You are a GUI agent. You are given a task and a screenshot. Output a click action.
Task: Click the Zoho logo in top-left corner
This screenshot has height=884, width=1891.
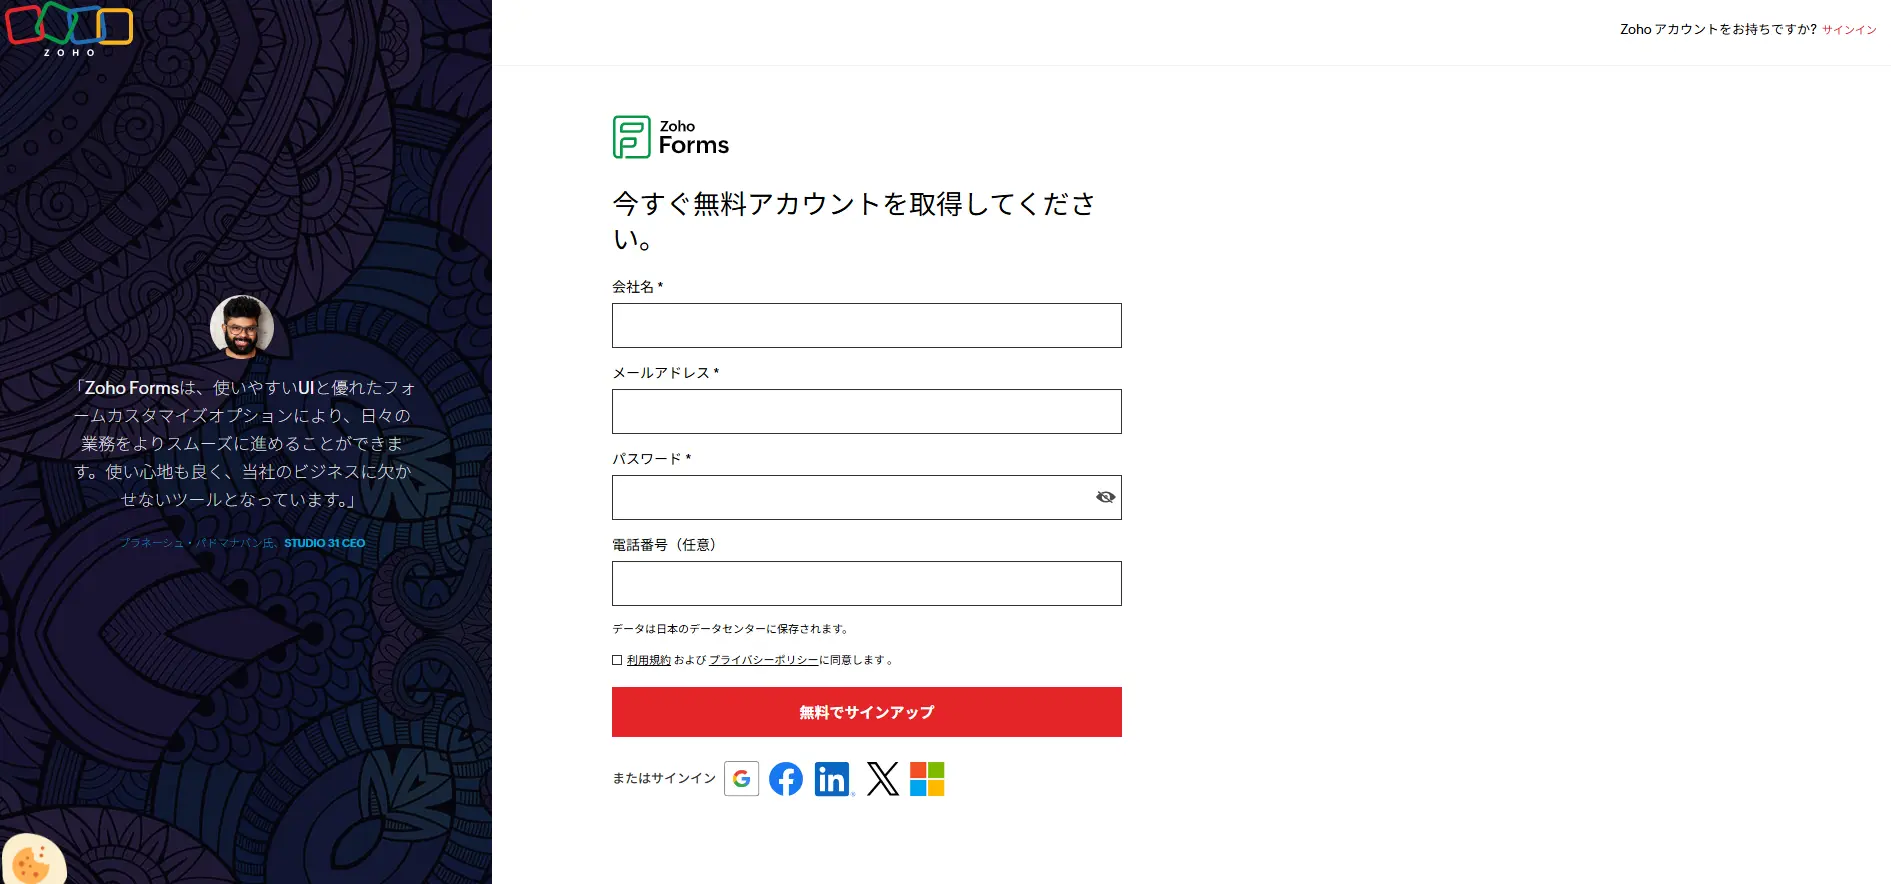coord(69,29)
